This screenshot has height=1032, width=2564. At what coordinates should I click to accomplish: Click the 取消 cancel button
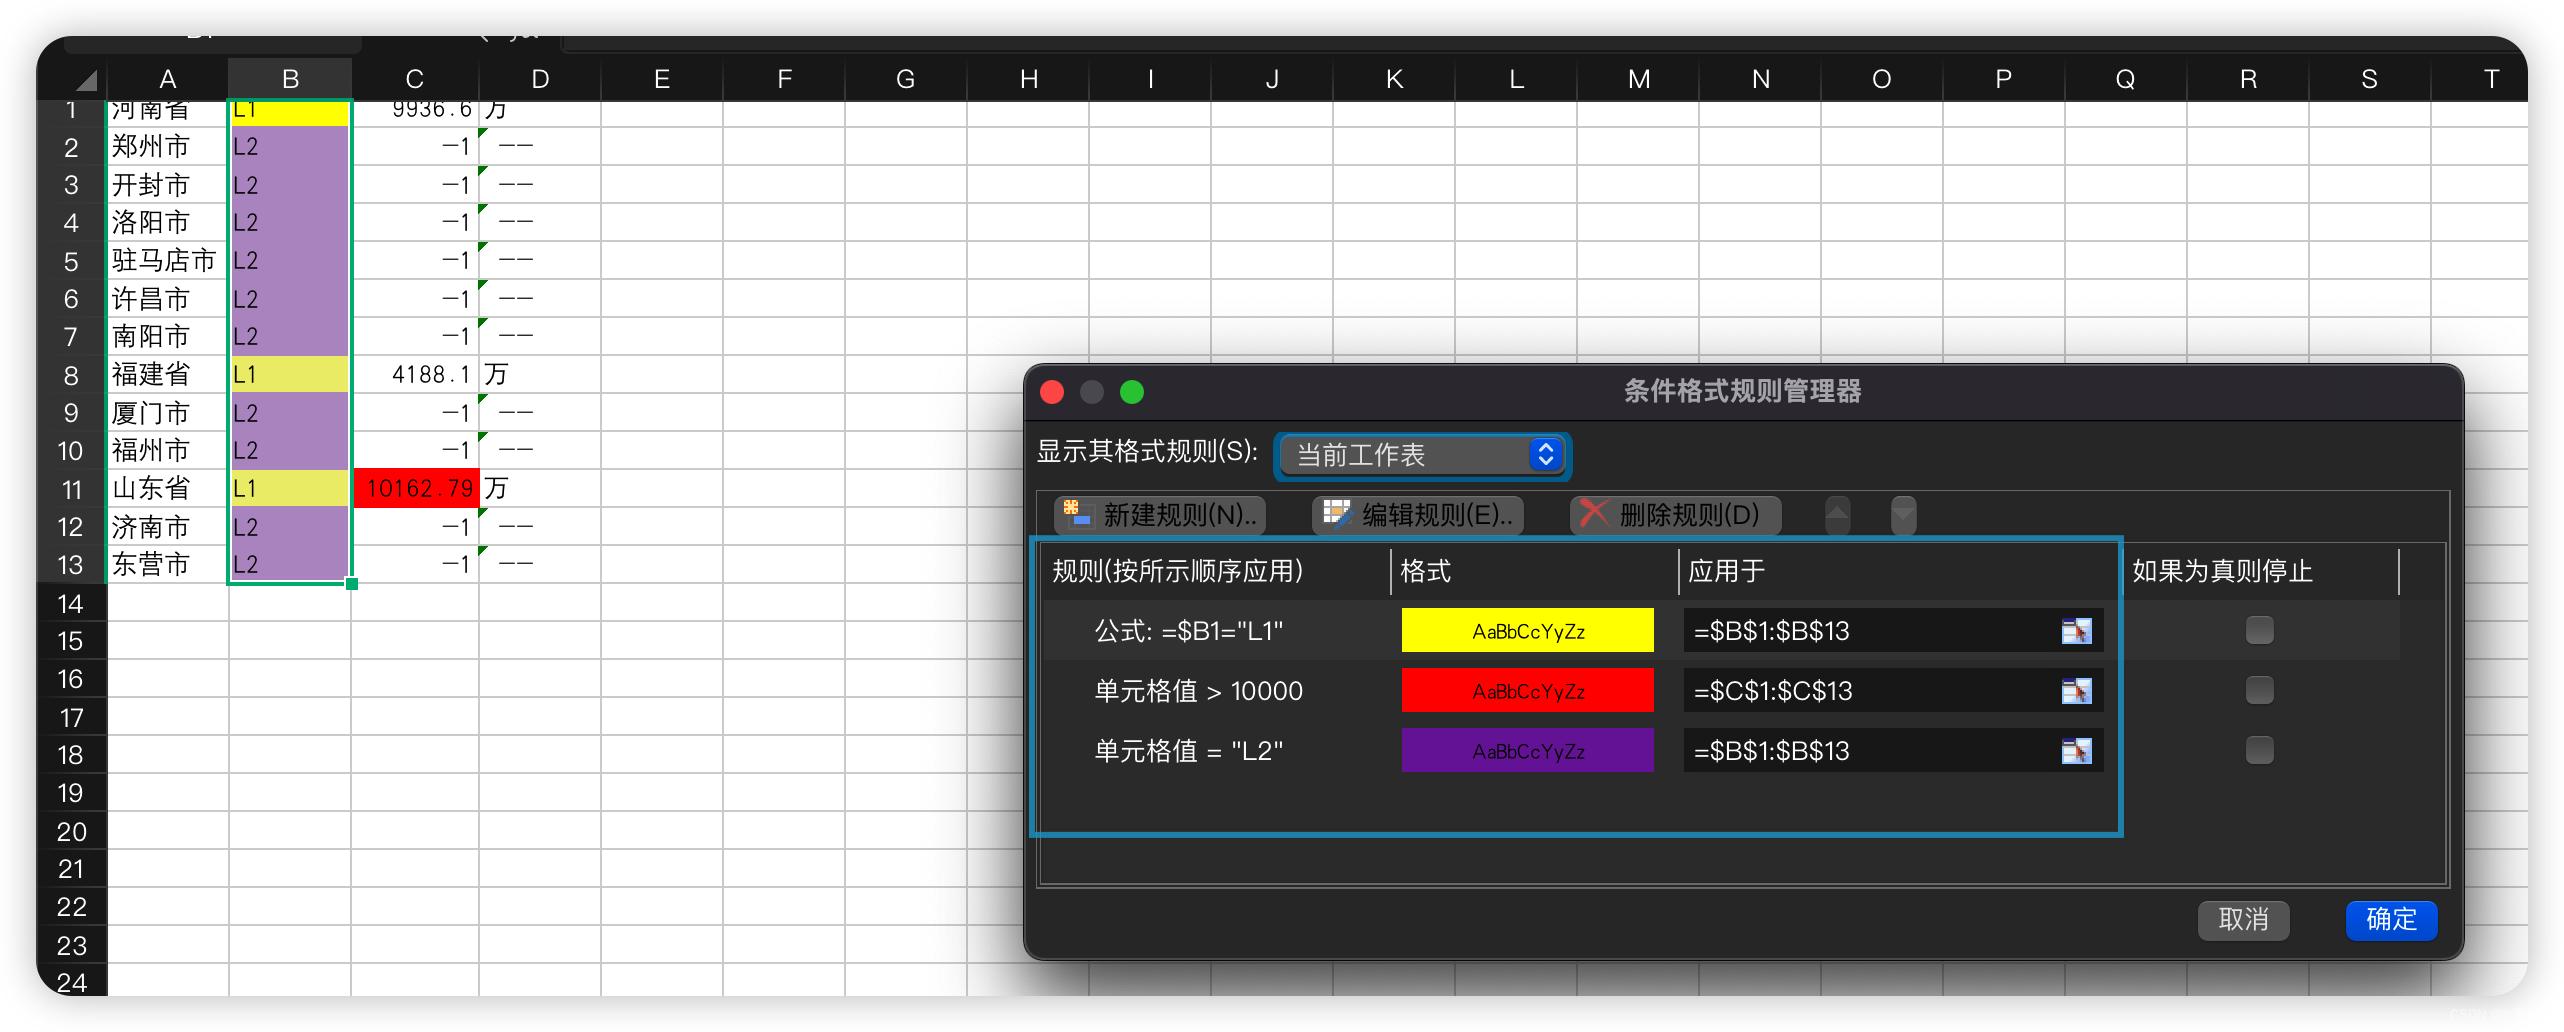(x=2243, y=920)
